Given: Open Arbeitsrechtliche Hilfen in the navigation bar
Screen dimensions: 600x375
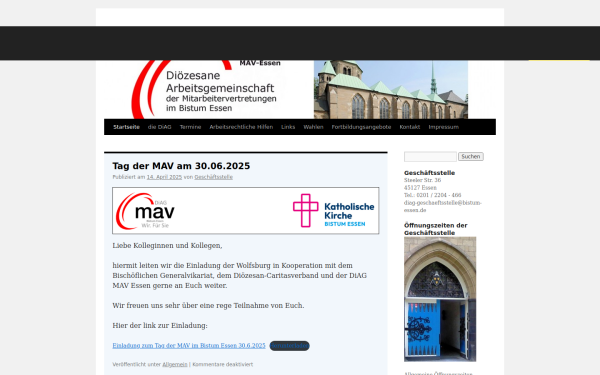Looking at the screenshot, I should pyautogui.click(x=241, y=127).
